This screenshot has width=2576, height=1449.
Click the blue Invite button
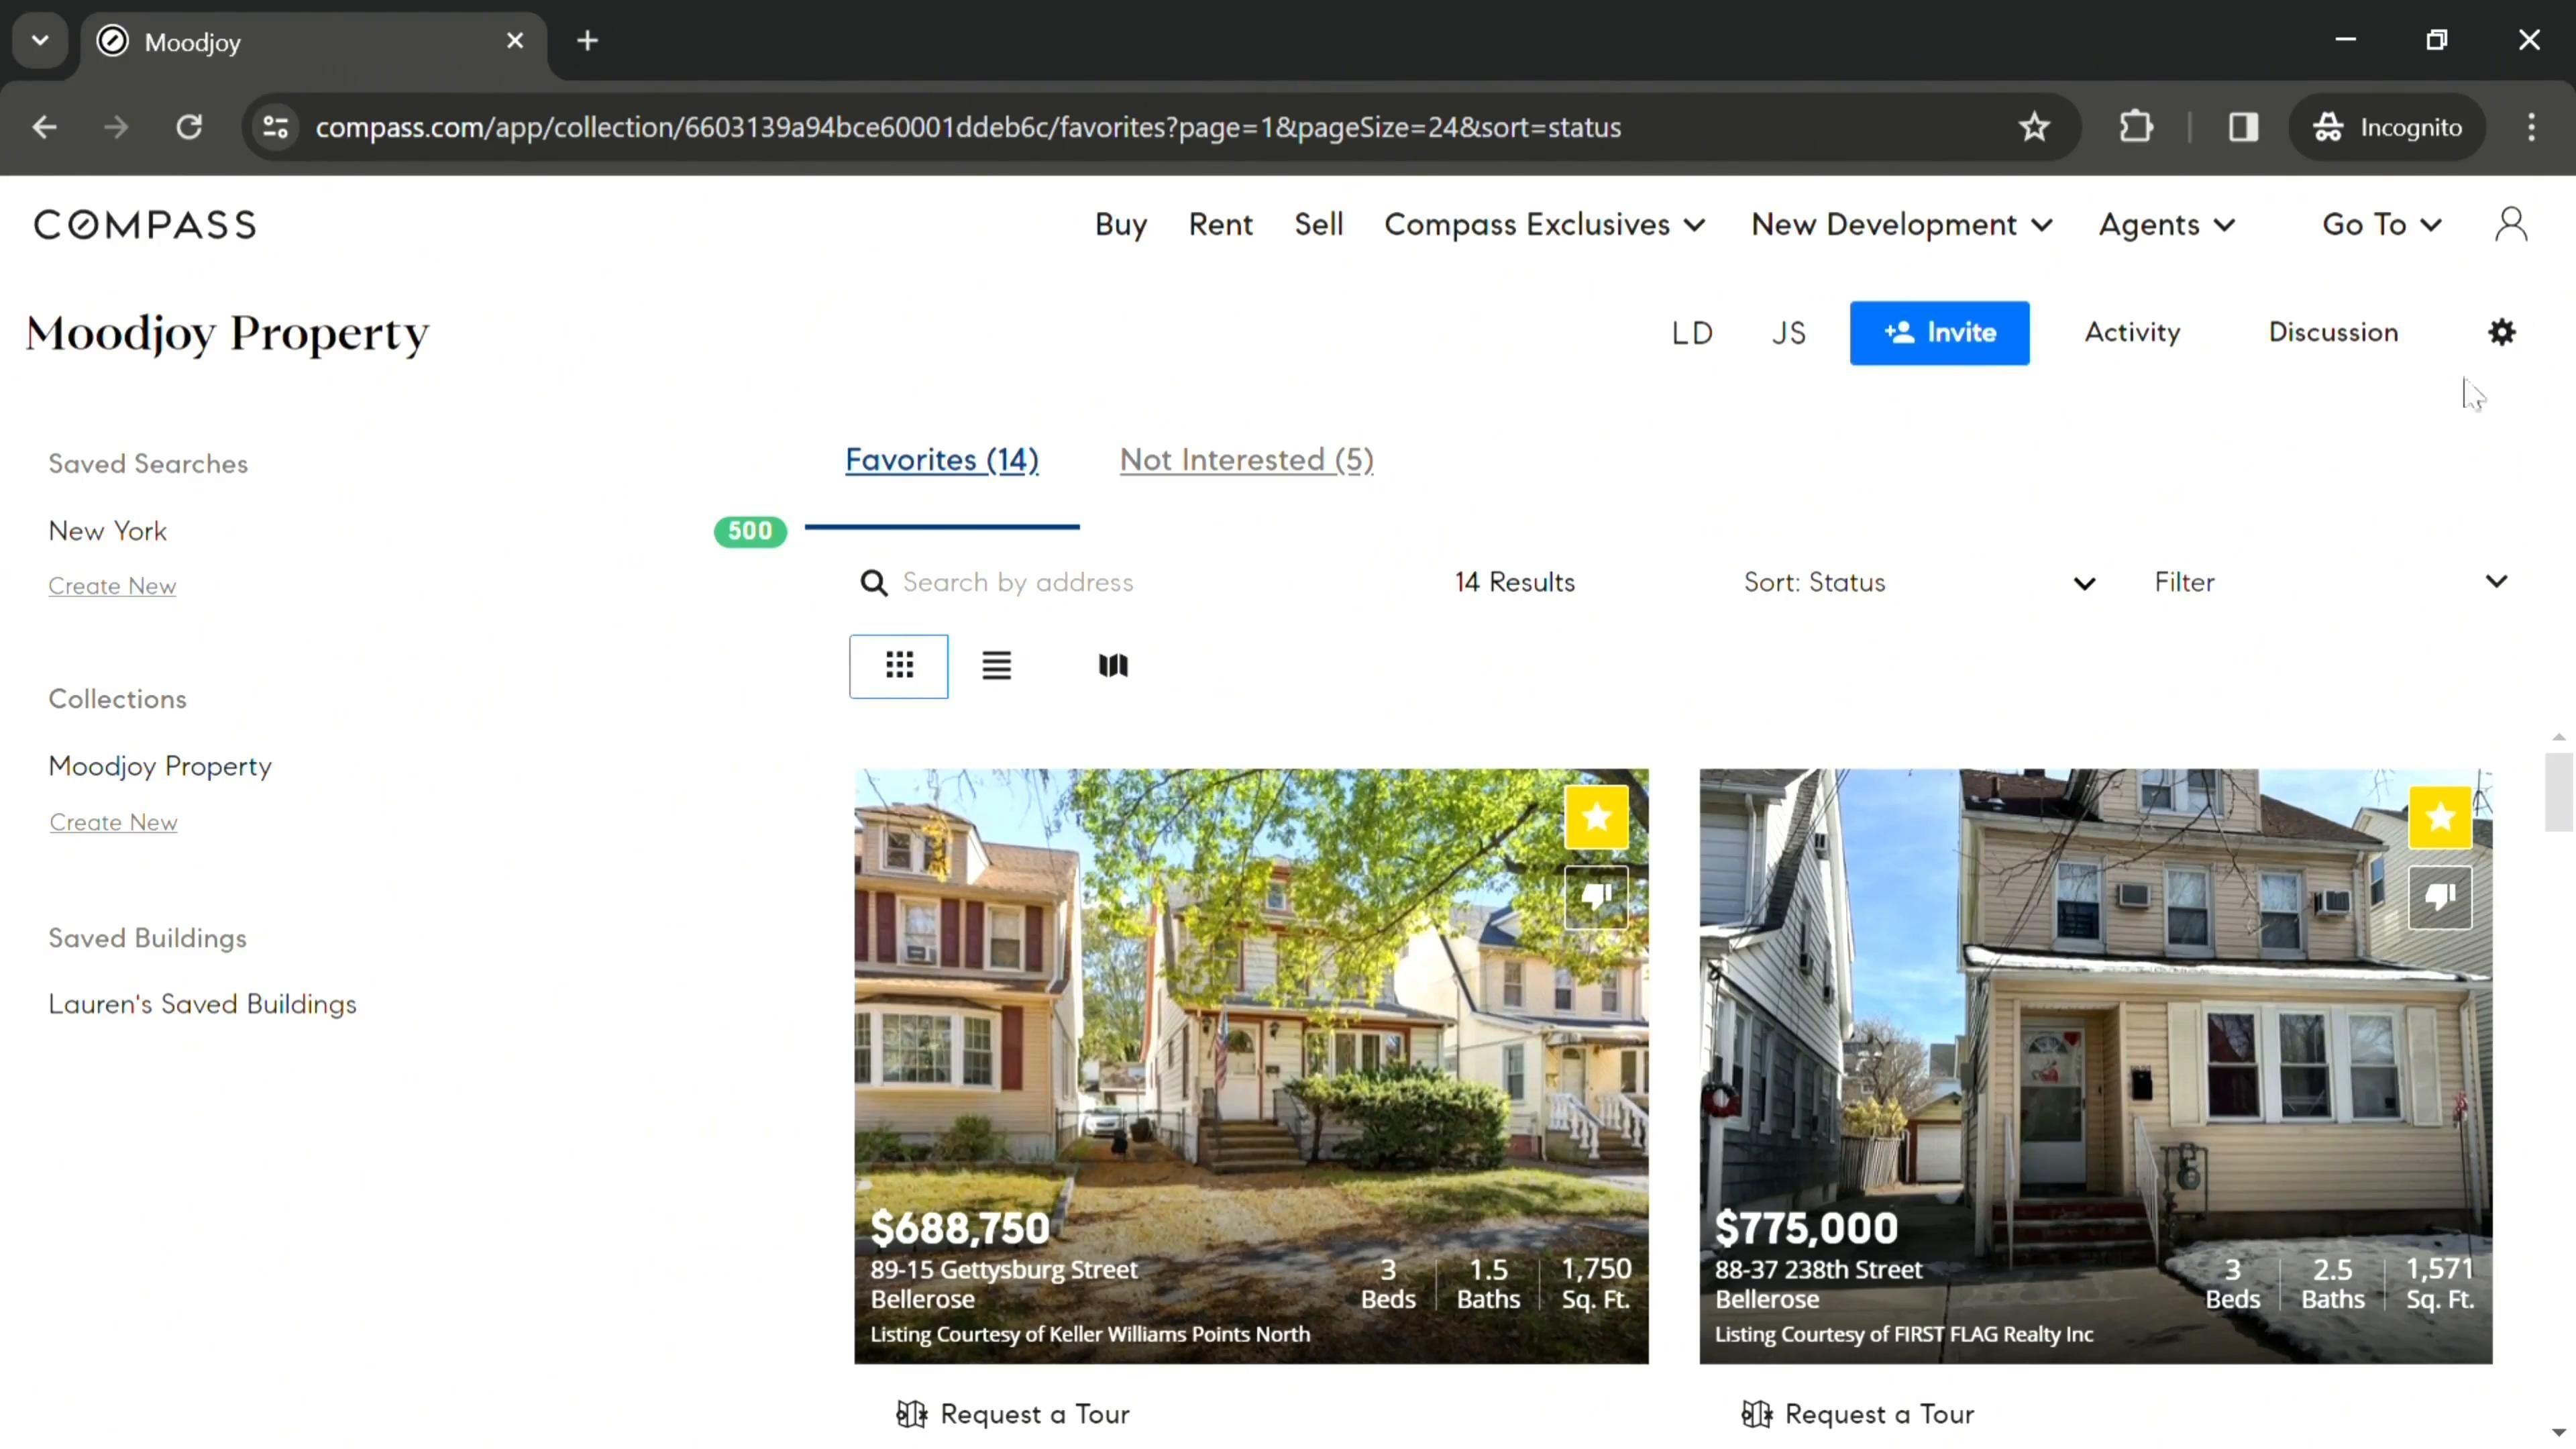[x=1939, y=333]
